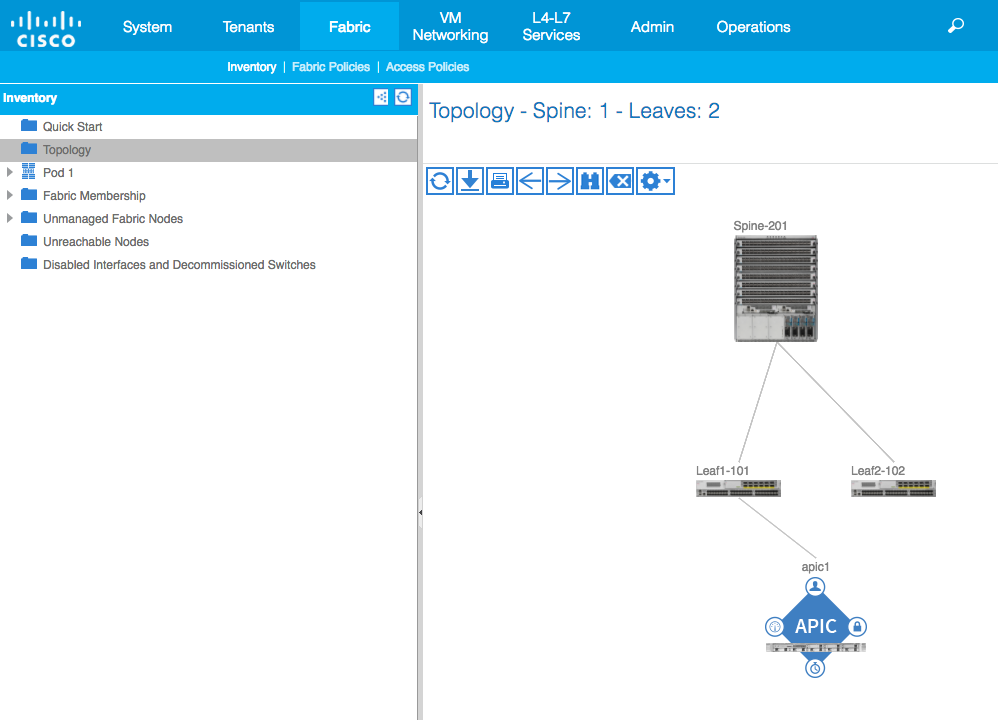
Task: Click the right arrow icon in topology toolbar
Action: coord(560,181)
